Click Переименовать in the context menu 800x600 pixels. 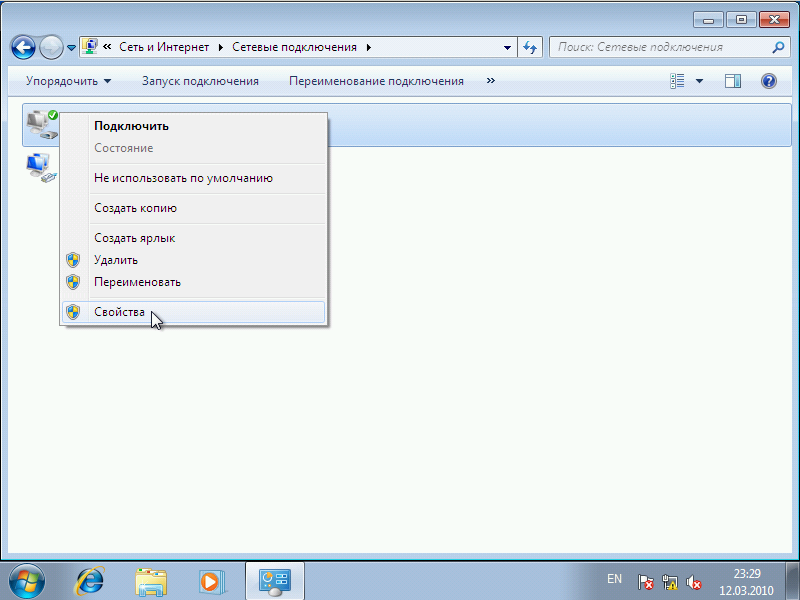pos(137,282)
